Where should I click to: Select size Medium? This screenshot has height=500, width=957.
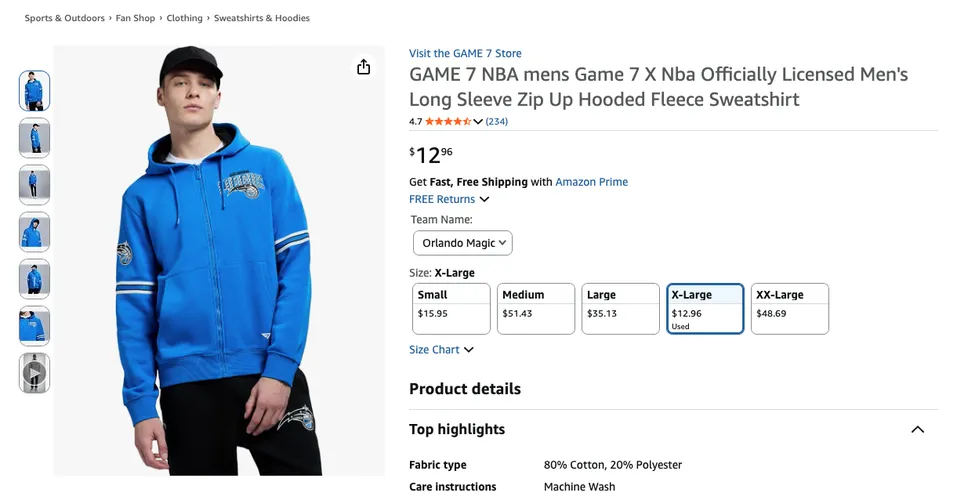(536, 309)
